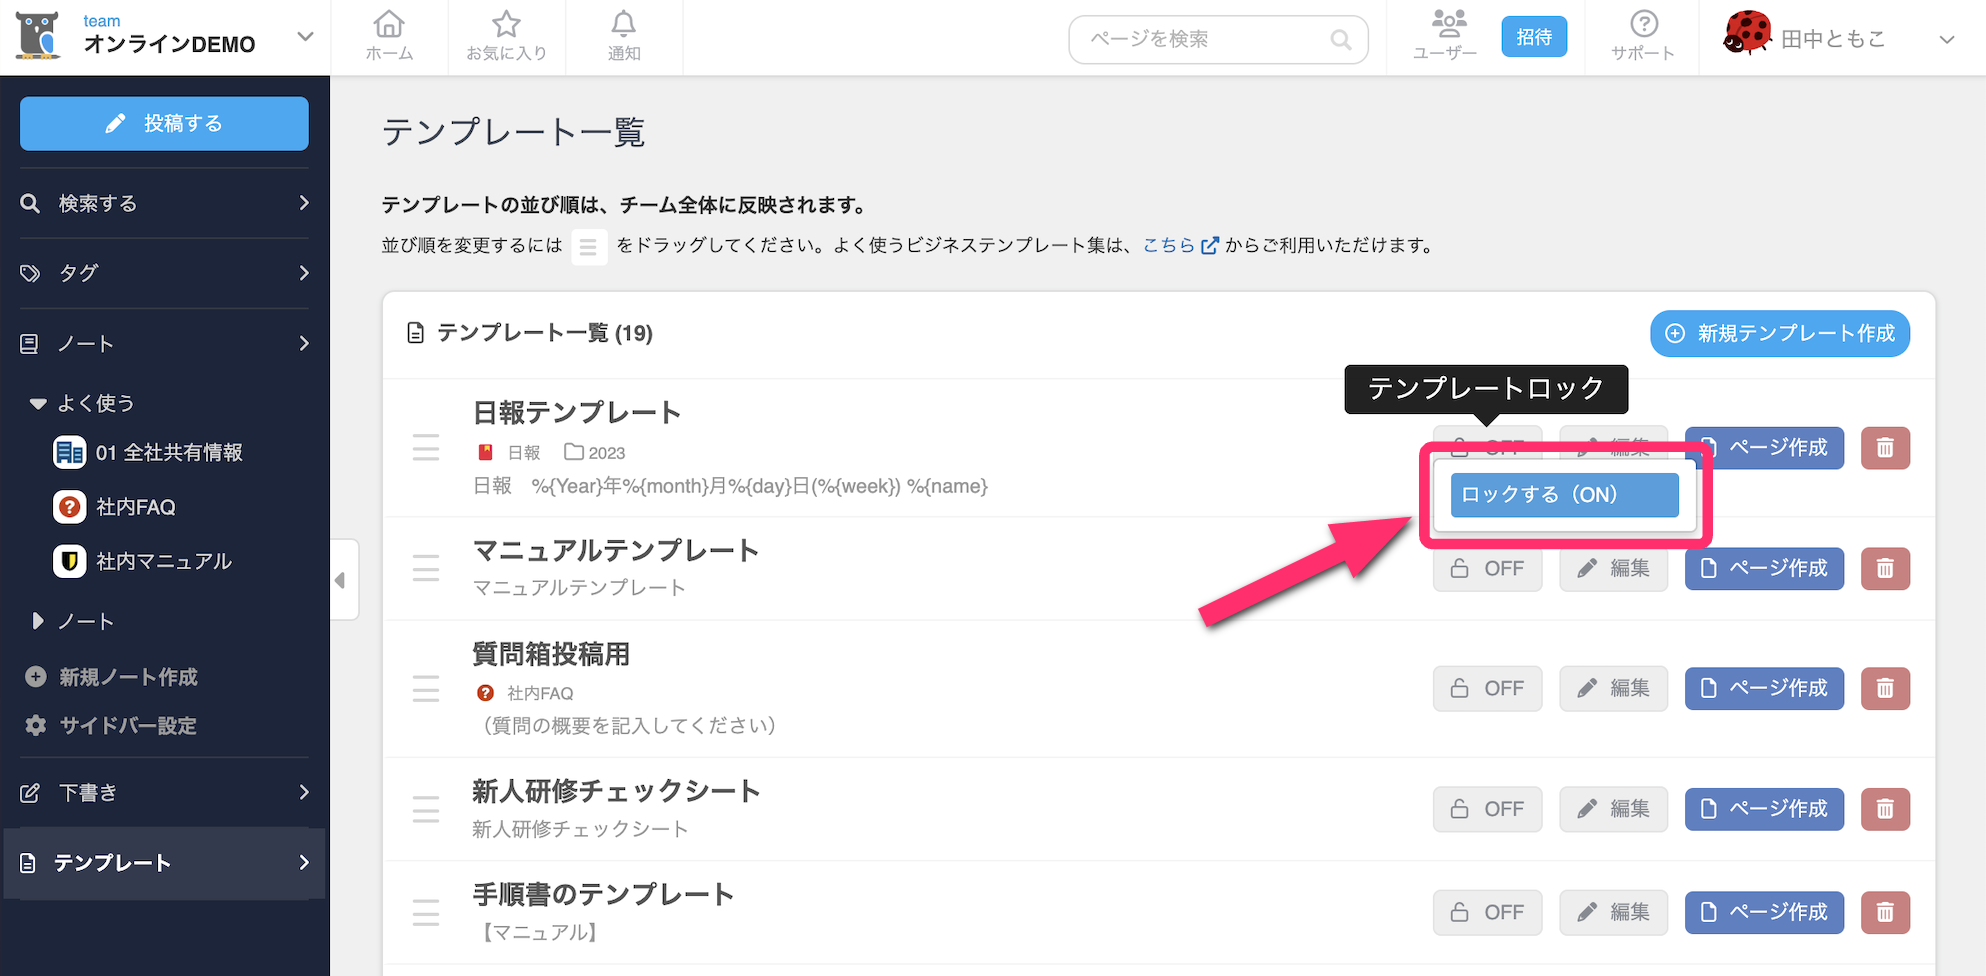The image size is (1986, 976).
Task: Select ロックする (ON) popup option
Action: tap(1564, 495)
